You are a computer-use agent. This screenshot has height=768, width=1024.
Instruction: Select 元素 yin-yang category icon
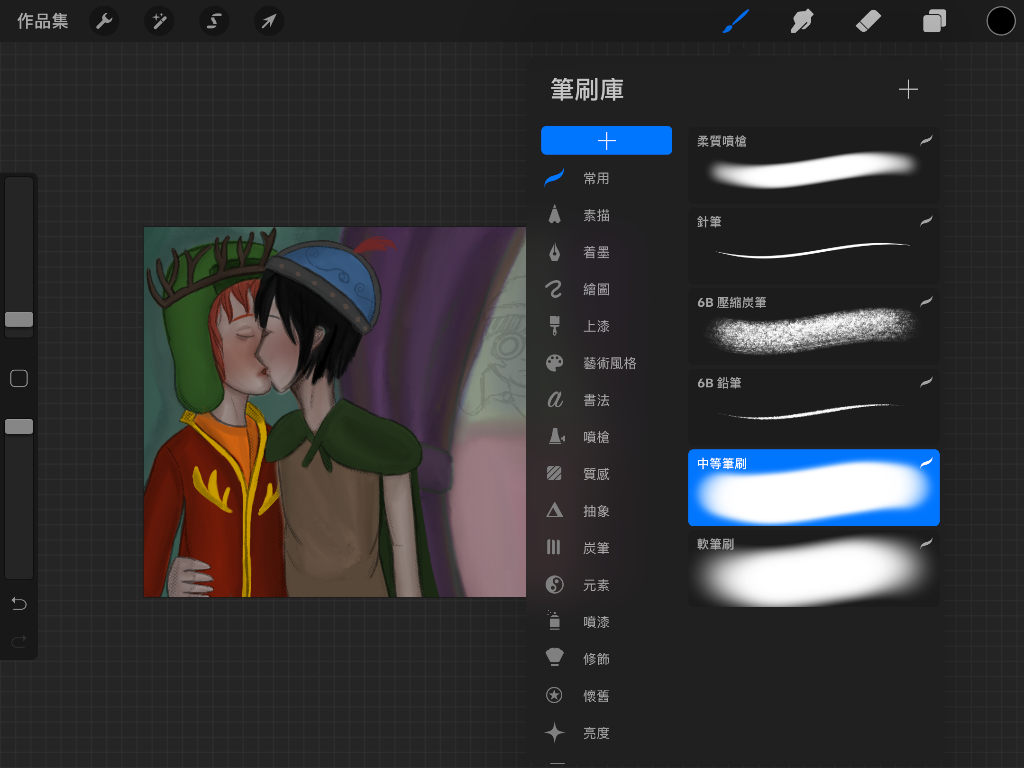(x=554, y=584)
